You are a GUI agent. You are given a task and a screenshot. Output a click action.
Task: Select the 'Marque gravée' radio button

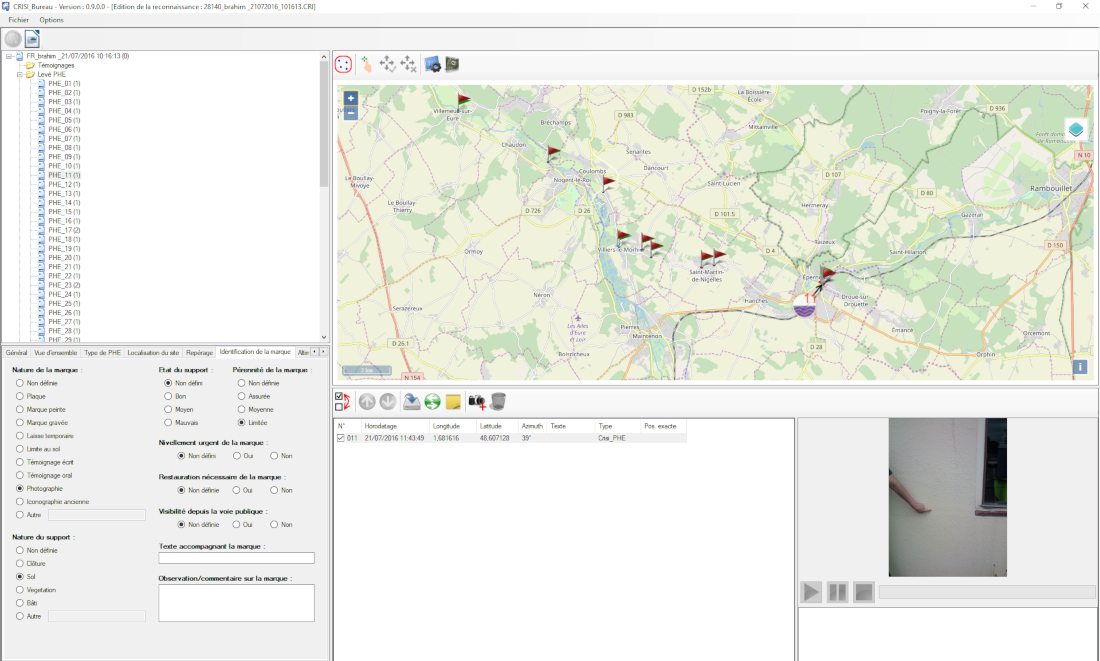point(20,423)
